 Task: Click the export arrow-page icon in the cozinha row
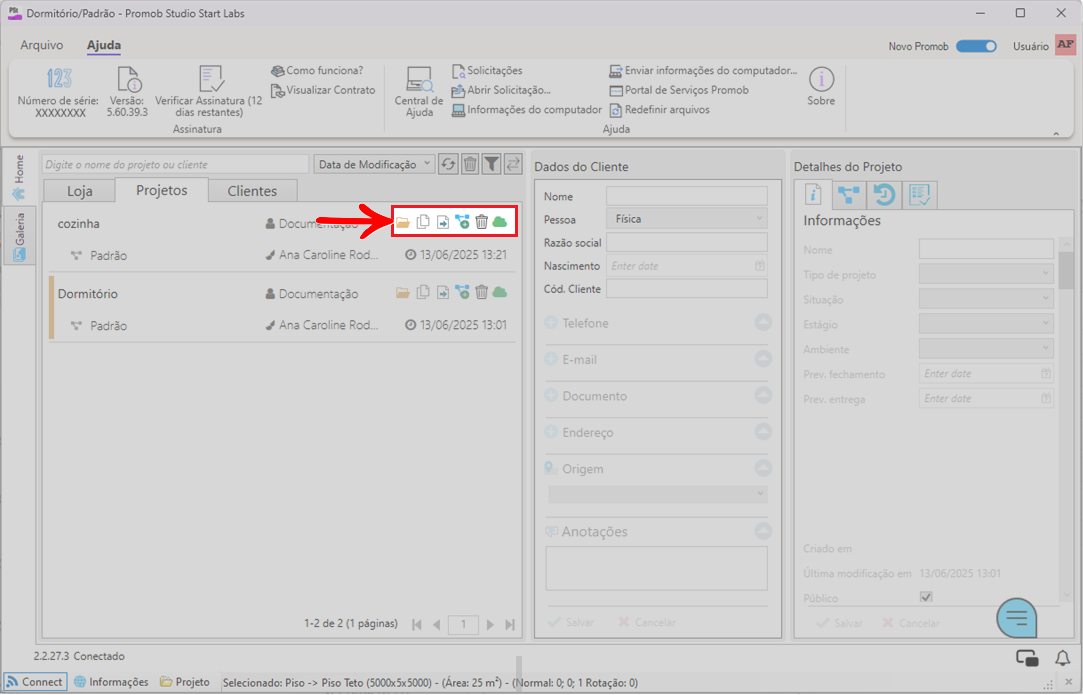(443, 222)
